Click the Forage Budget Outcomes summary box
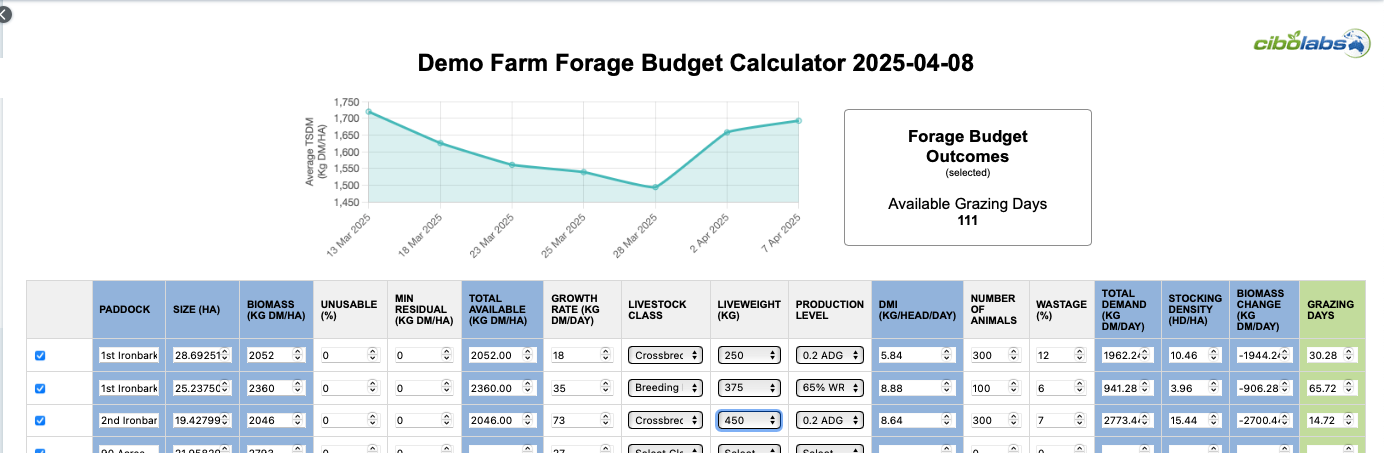This screenshot has width=1384, height=453. 967,177
